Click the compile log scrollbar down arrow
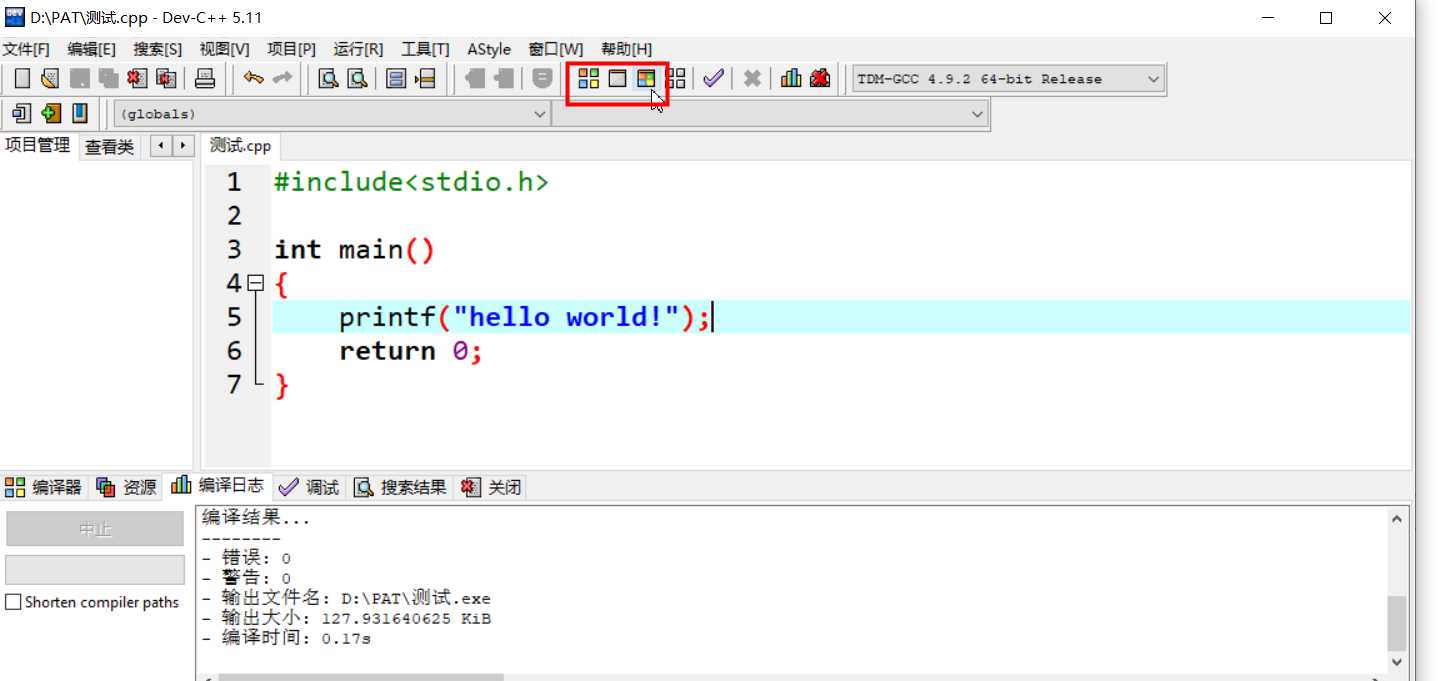 pyautogui.click(x=1397, y=662)
